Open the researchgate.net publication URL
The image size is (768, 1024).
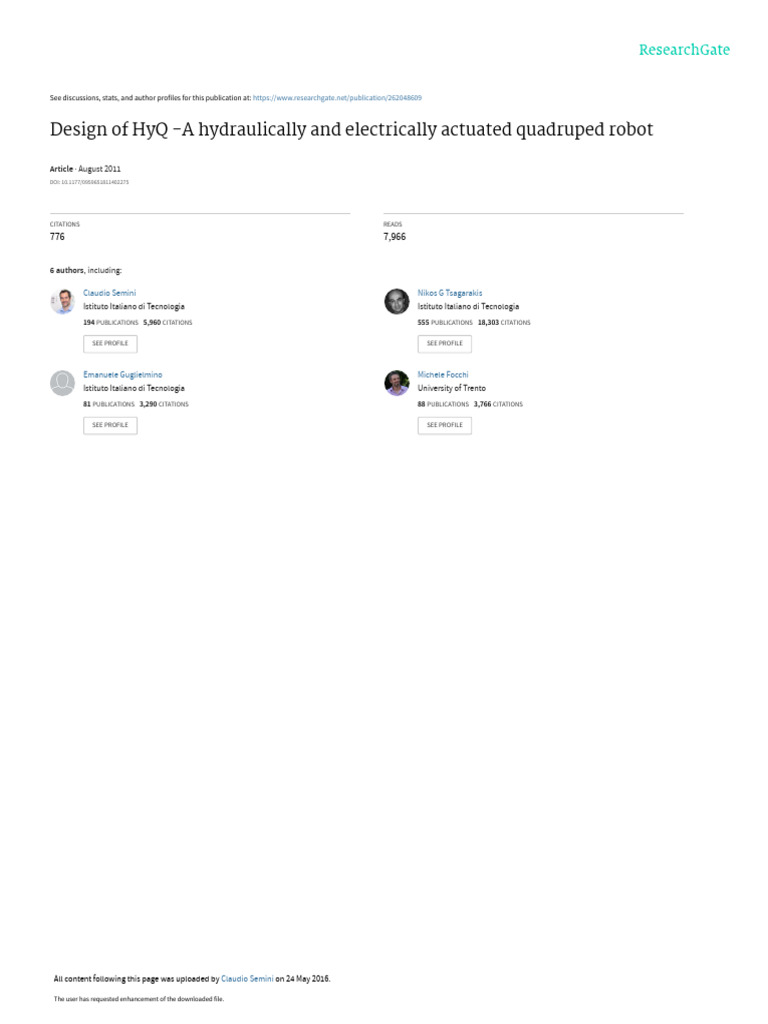click(337, 98)
